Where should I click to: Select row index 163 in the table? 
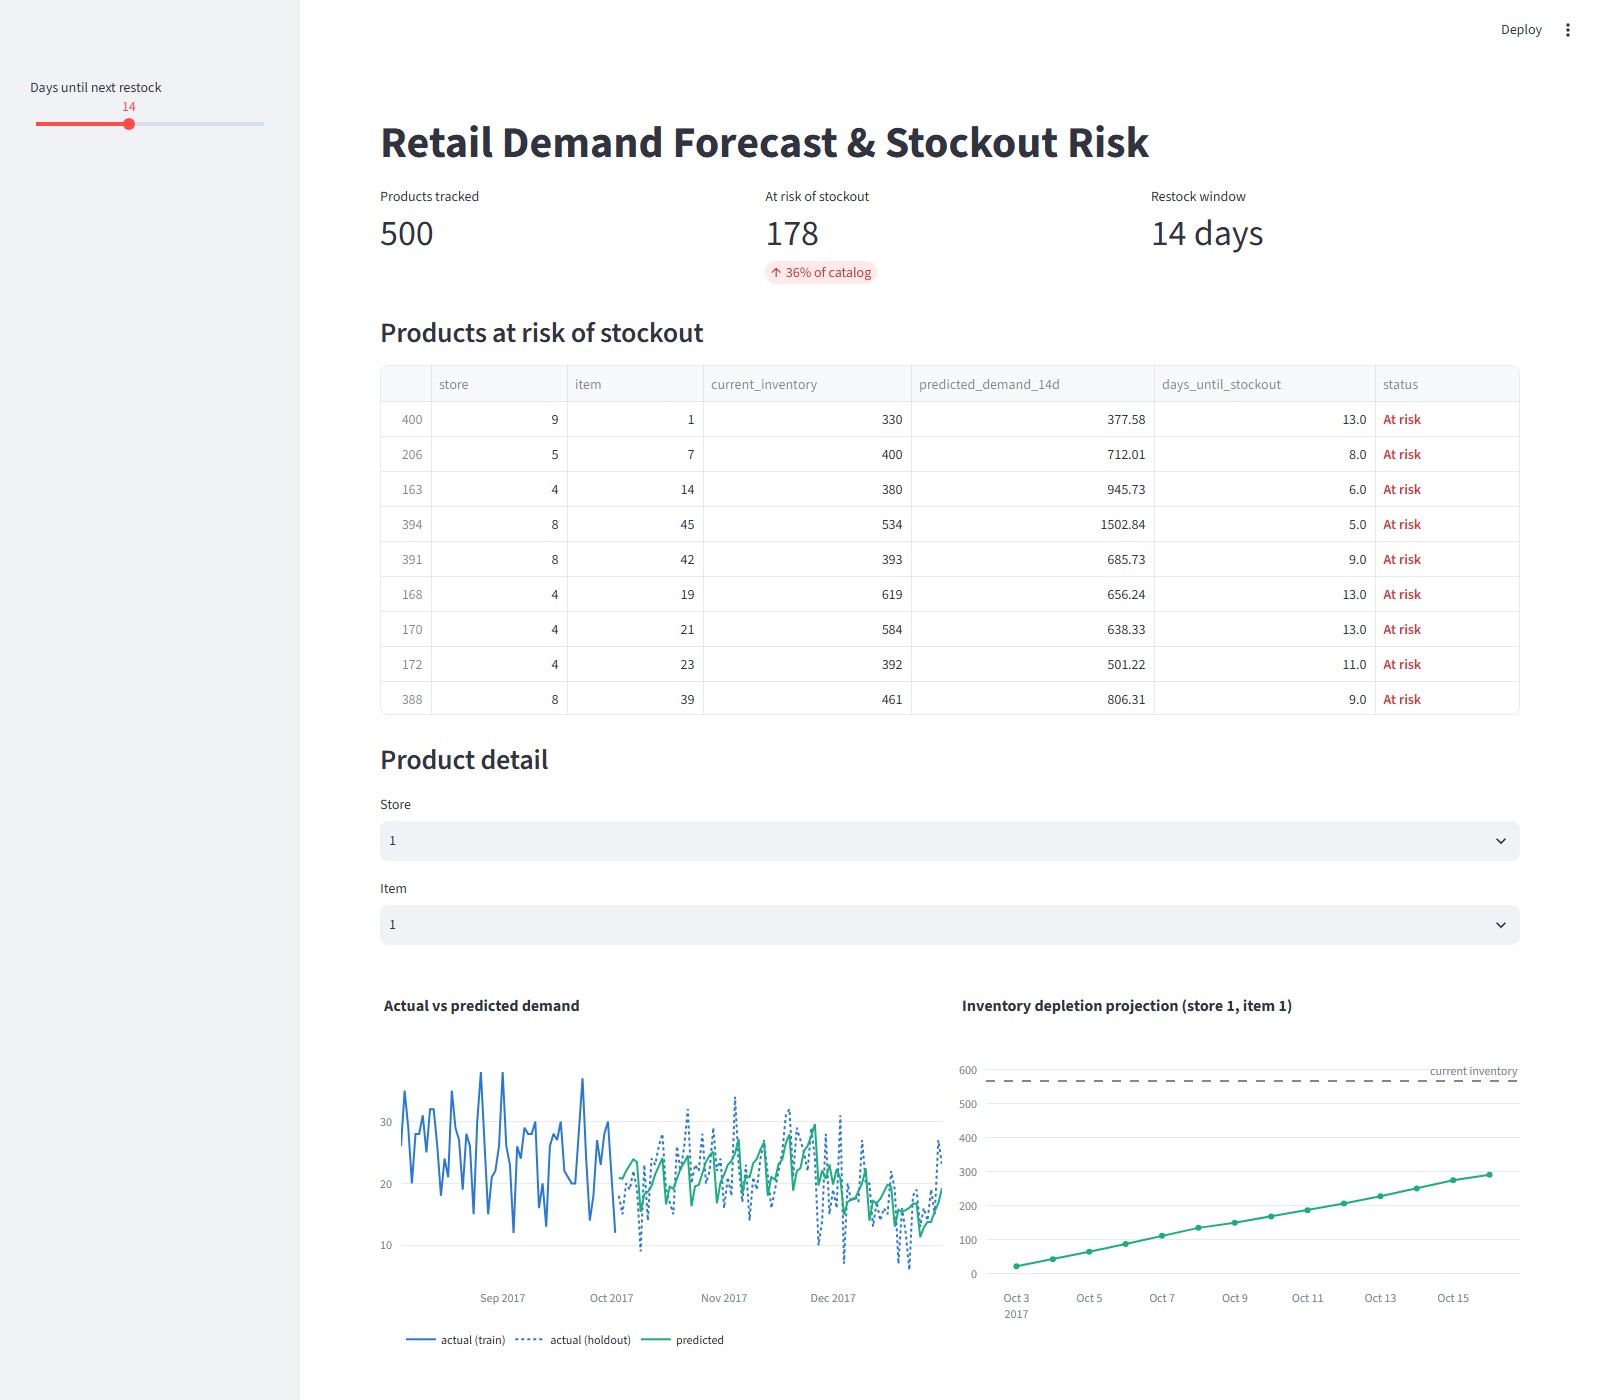[x=406, y=489]
